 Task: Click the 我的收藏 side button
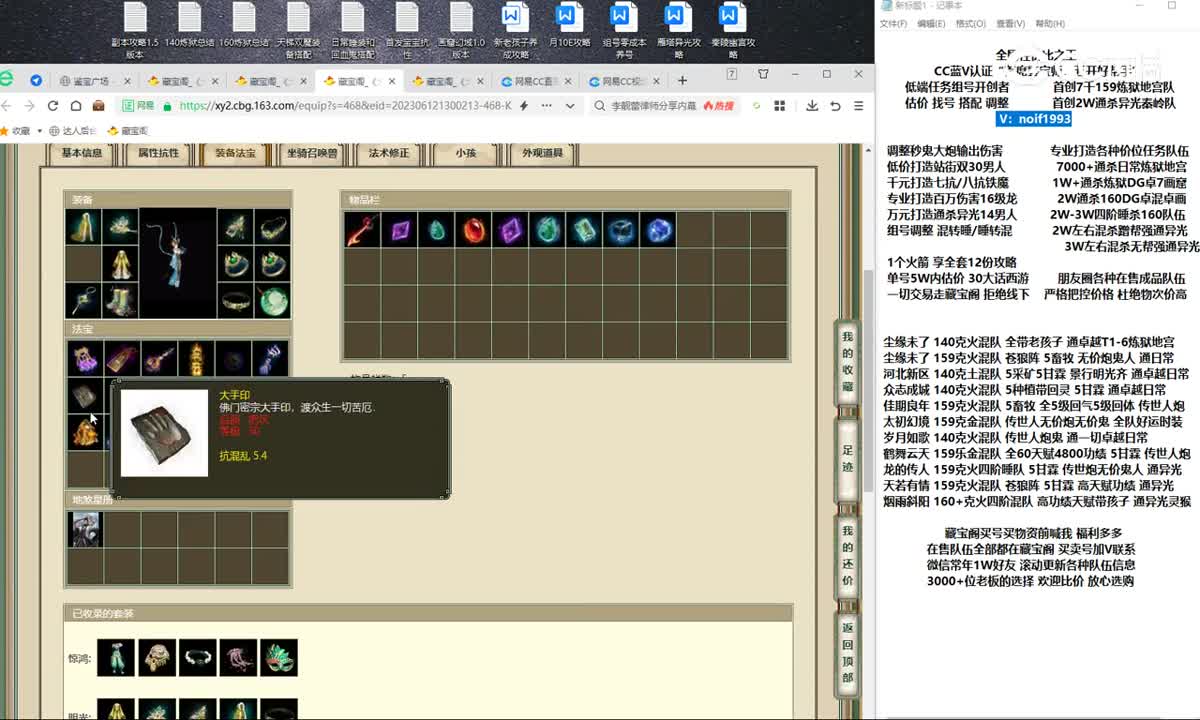click(847, 362)
